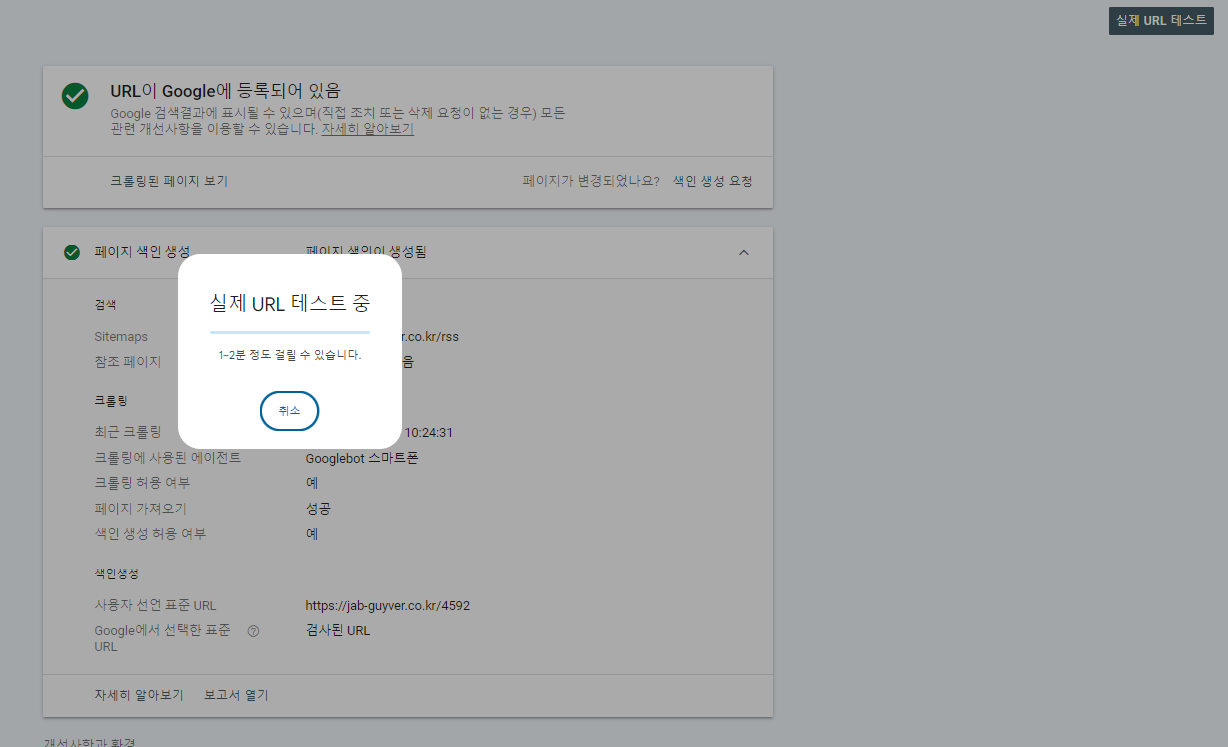Open 자세히 알아보기 at the card bottom
Screen dimensions: 1228x747
point(139,695)
